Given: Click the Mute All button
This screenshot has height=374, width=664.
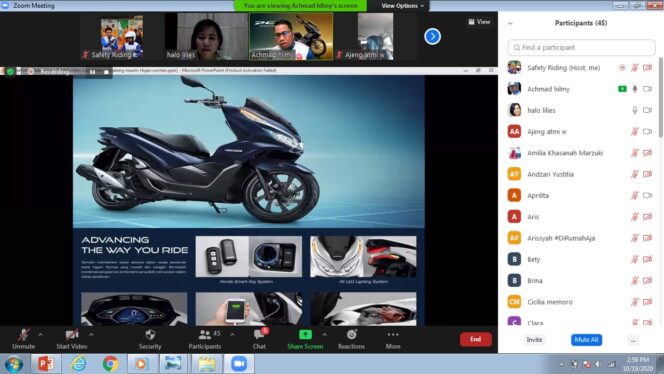Looking at the screenshot, I should (x=587, y=340).
